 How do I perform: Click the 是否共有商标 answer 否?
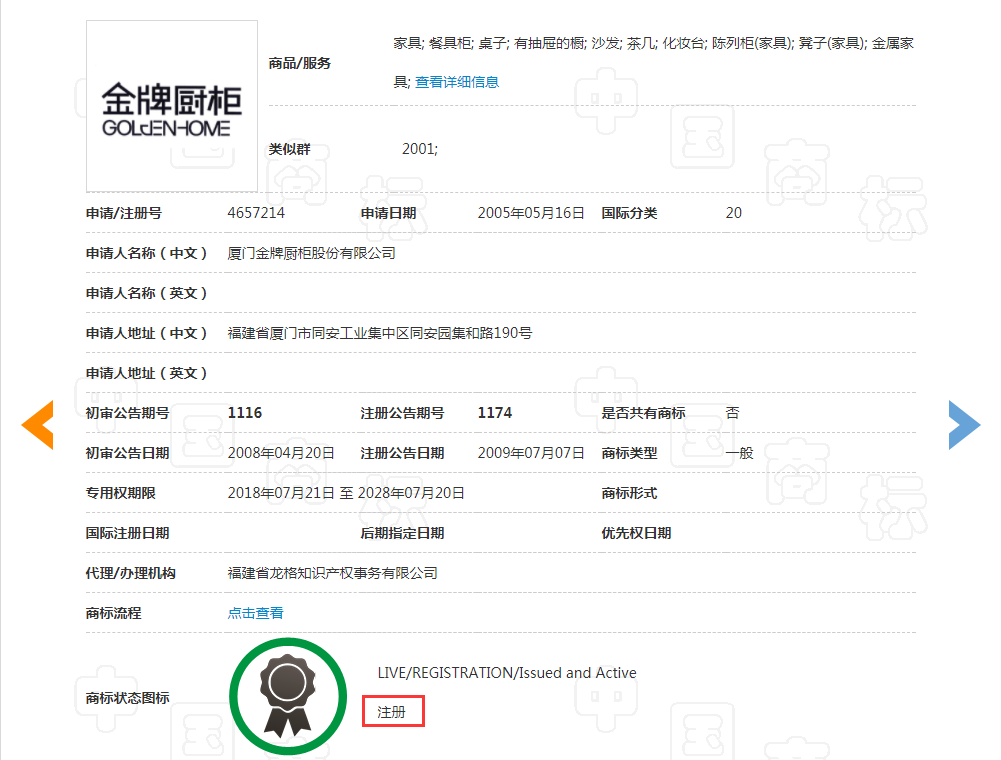[x=733, y=412]
